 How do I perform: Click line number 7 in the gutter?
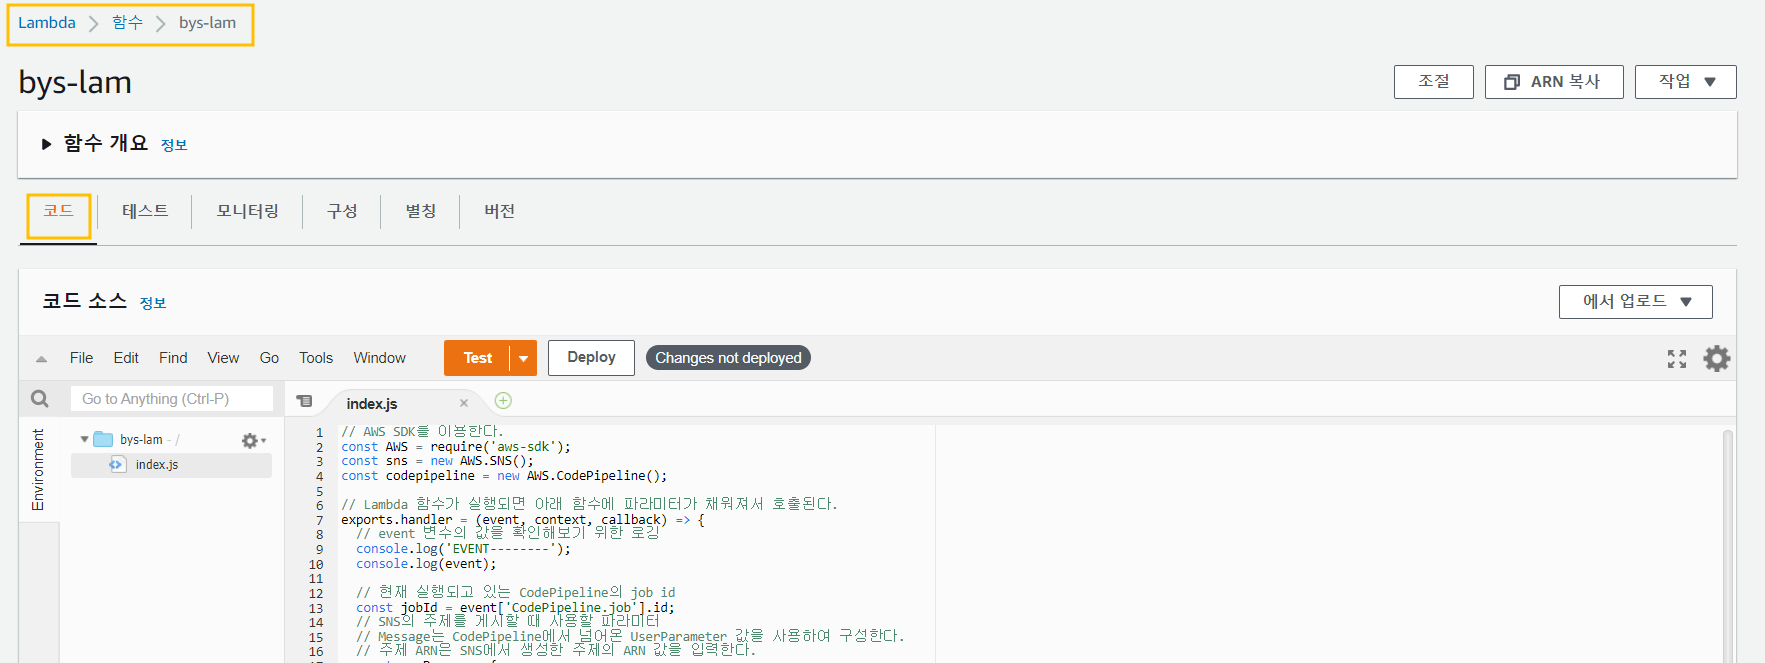pos(320,520)
